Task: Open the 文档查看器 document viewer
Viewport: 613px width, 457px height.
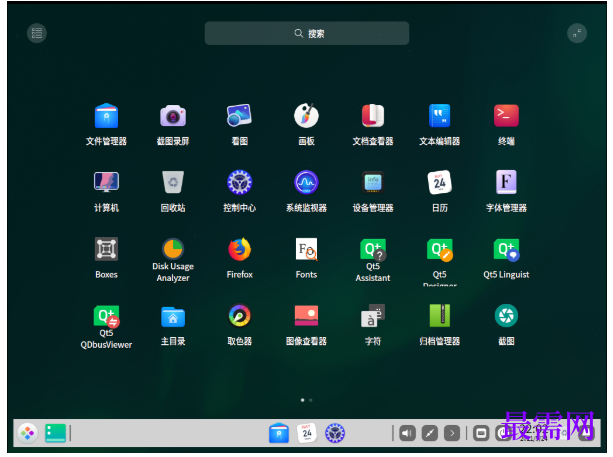Action: click(x=373, y=116)
